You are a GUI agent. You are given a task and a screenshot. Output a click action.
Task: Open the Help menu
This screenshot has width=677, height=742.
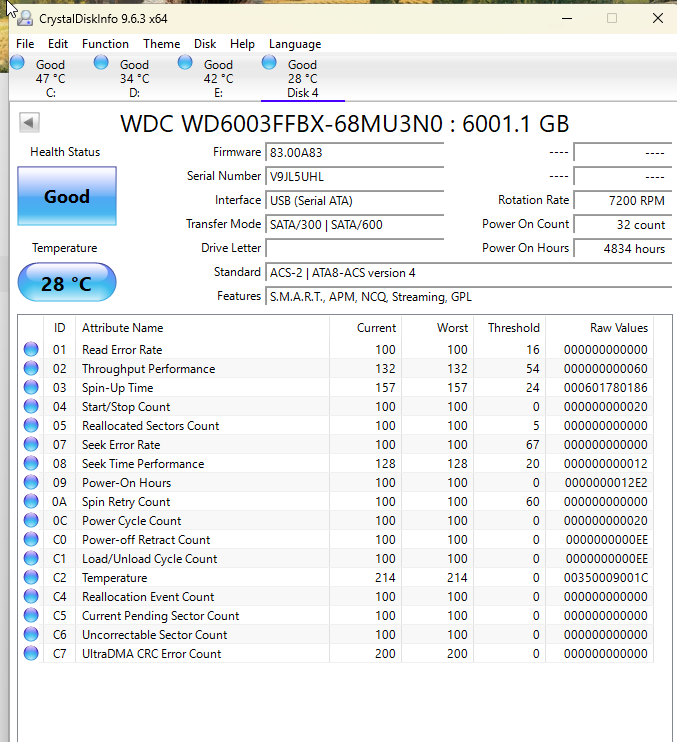[242, 44]
